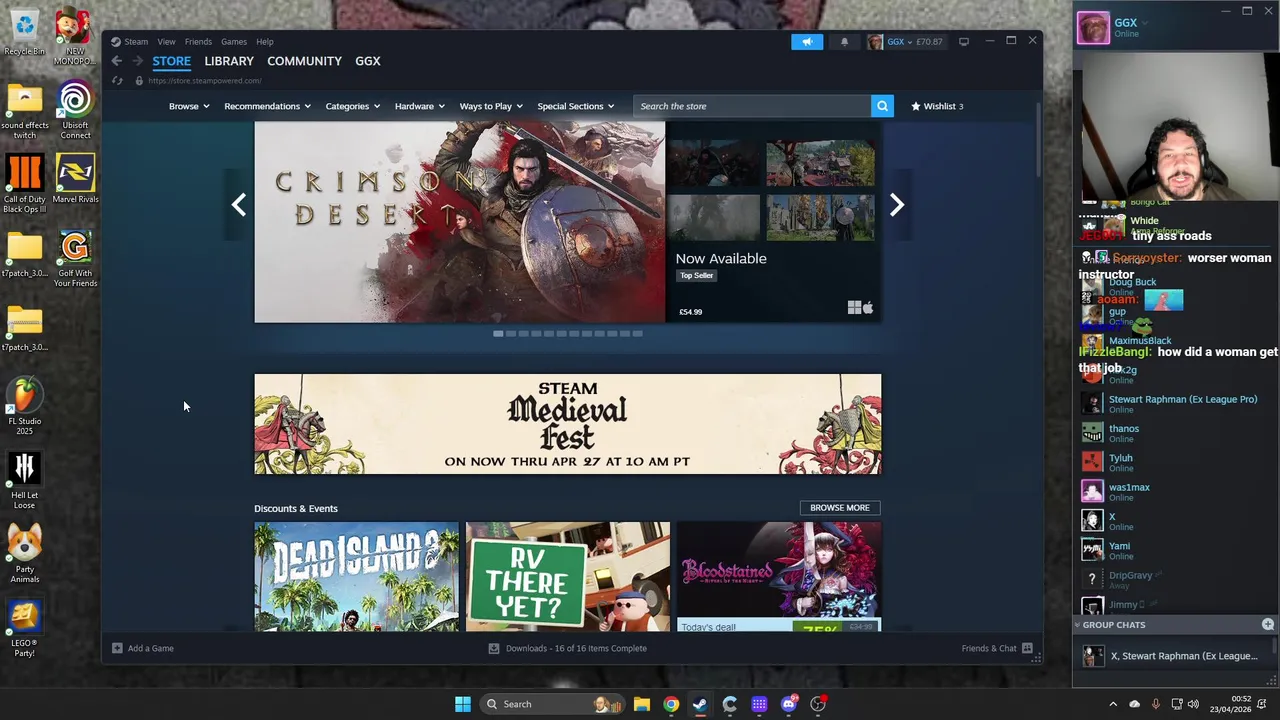Select Party Animals desktop icon
1280x720 pixels.
(x=25, y=555)
